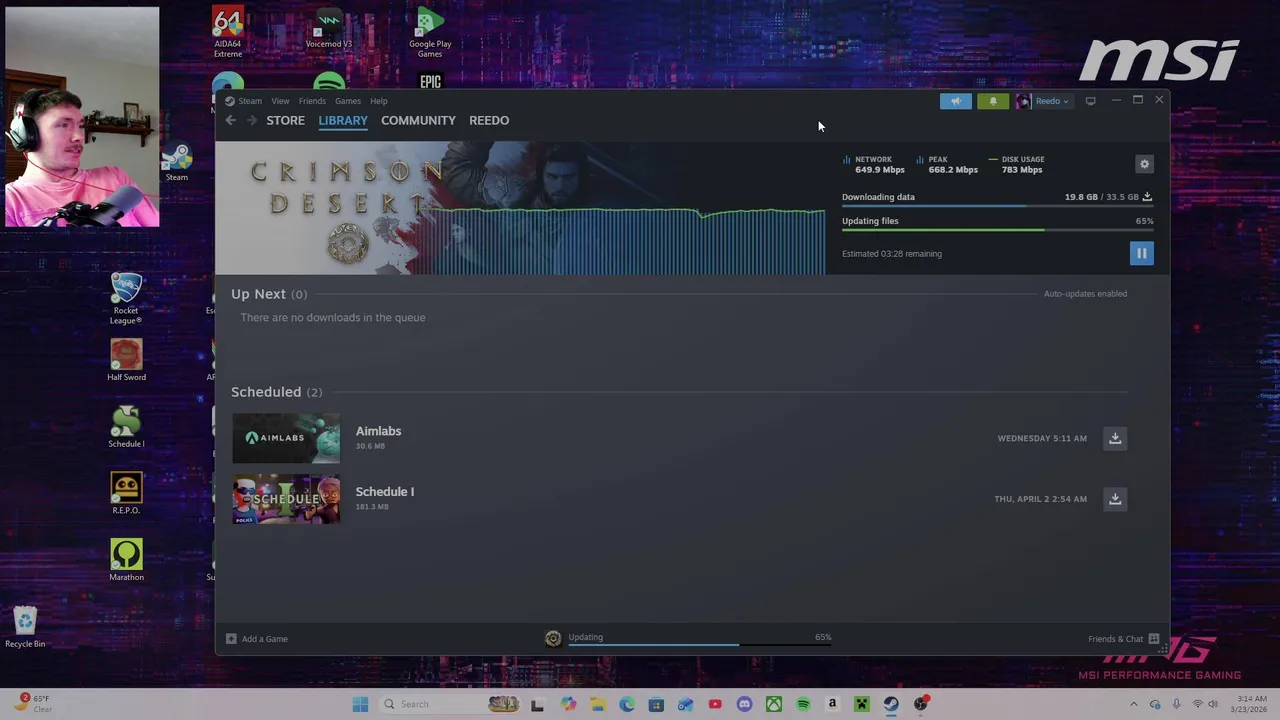Open R.E.P.O. desktop icon
The width and height of the screenshot is (1280, 720).
(x=126, y=493)
